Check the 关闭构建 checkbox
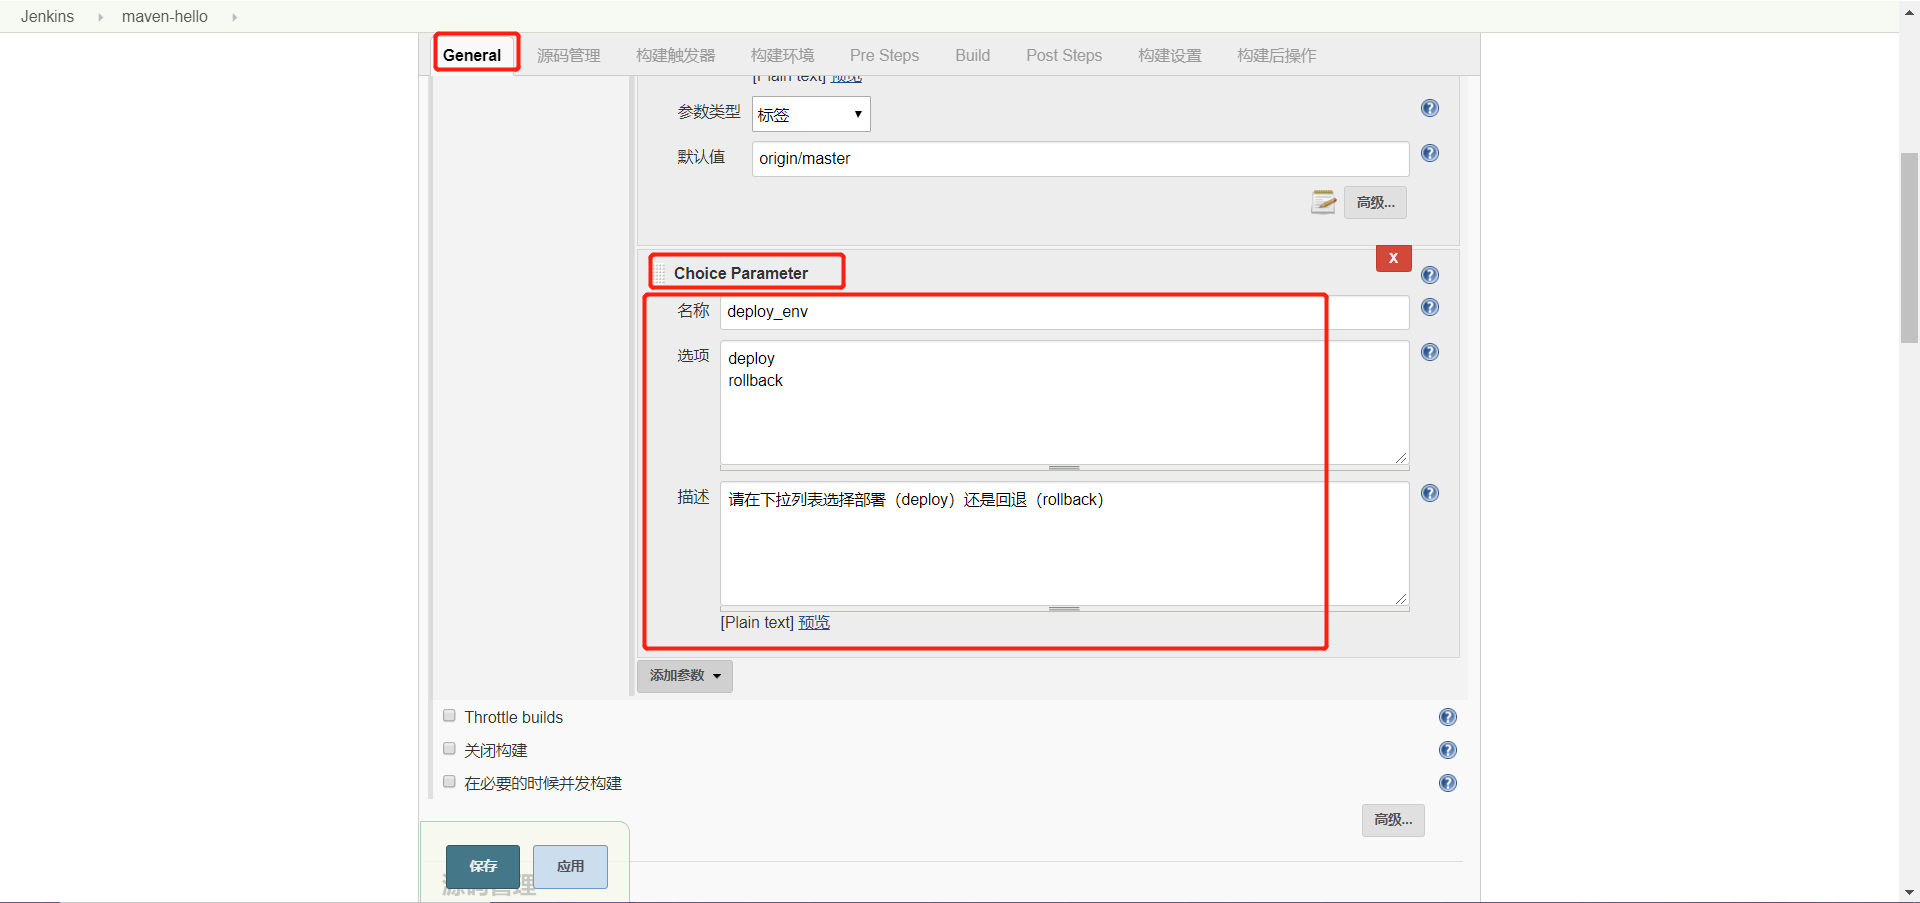Viewport: 1920px width, 903px height. coord(449,749)
